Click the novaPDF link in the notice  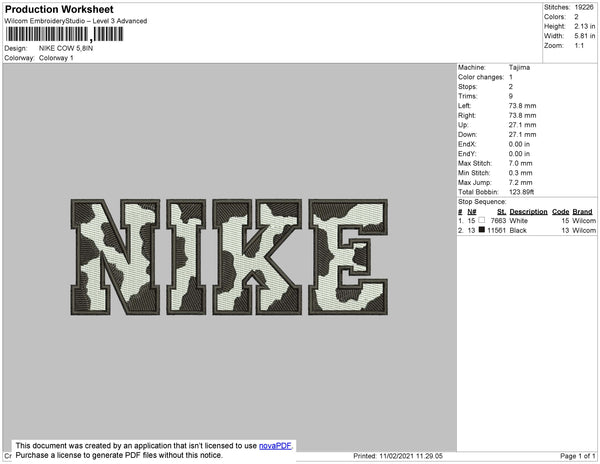click(x=277, y=445)
